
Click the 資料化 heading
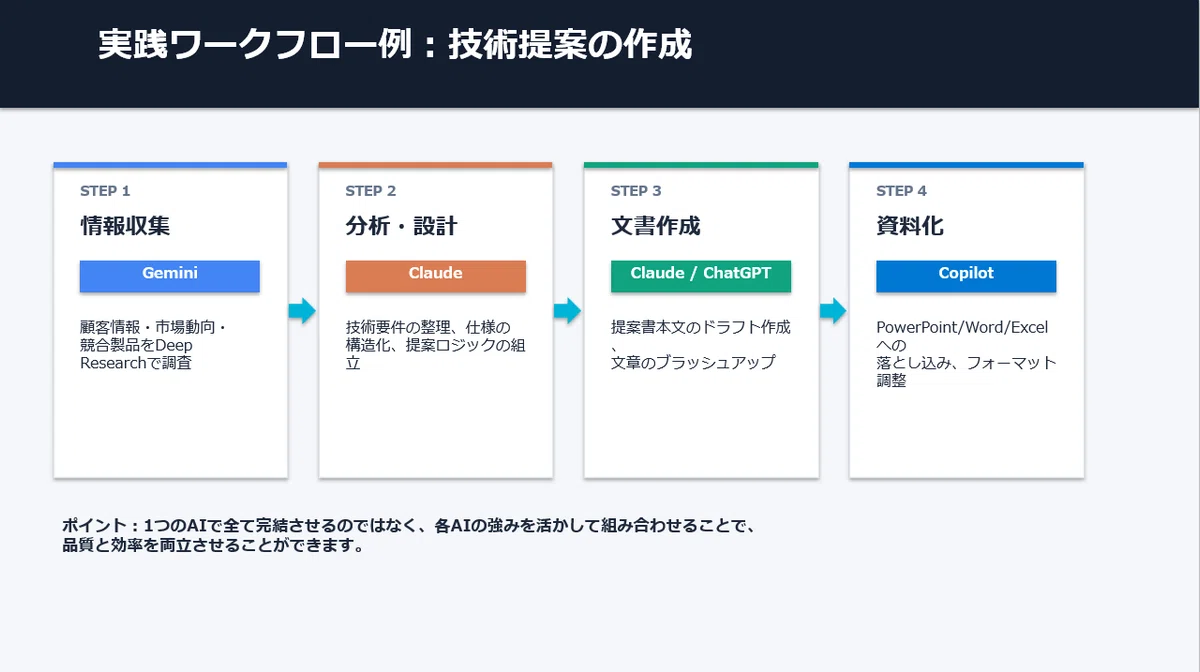[x=910, y=226]
